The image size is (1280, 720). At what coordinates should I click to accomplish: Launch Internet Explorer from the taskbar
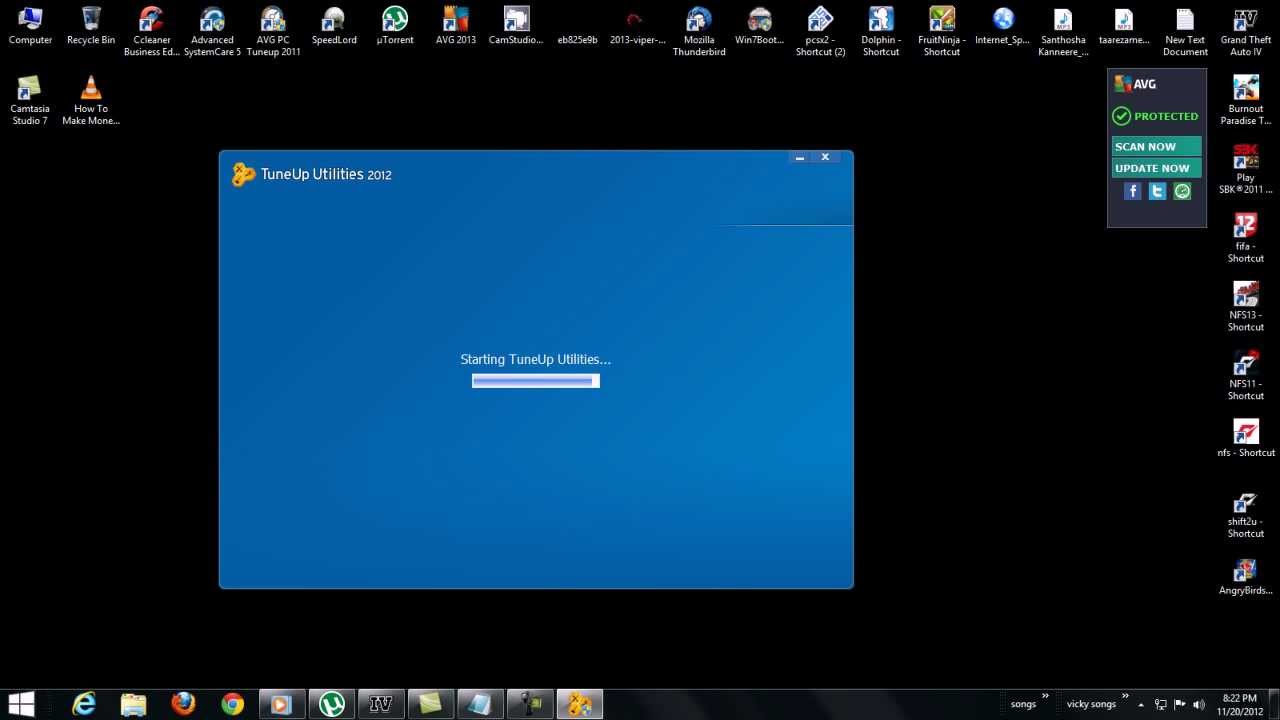click(84, 704)
